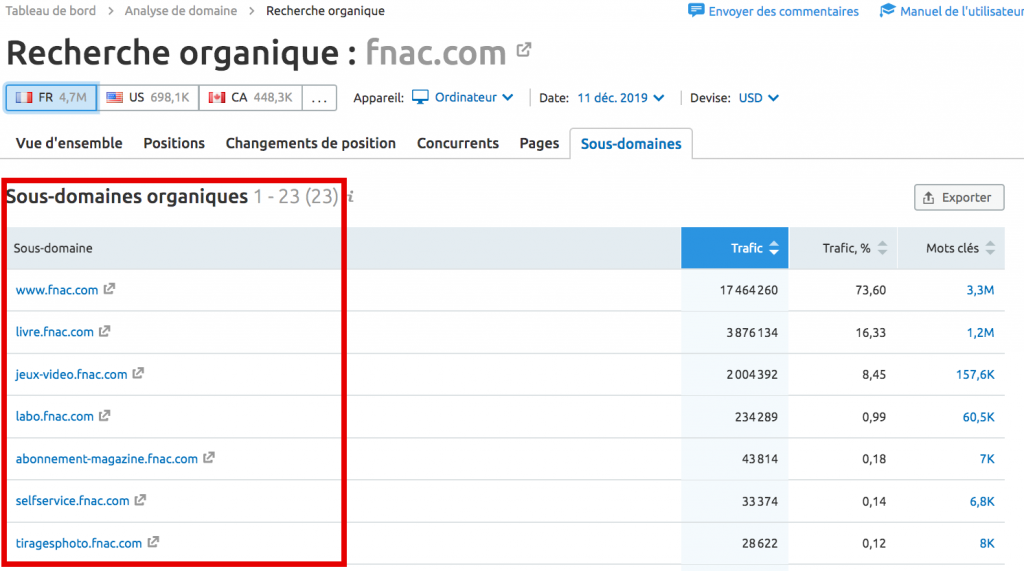This screenshot has width=1024, height=571.
Task: Click traffic value 234 289
Action: point(756,417)
